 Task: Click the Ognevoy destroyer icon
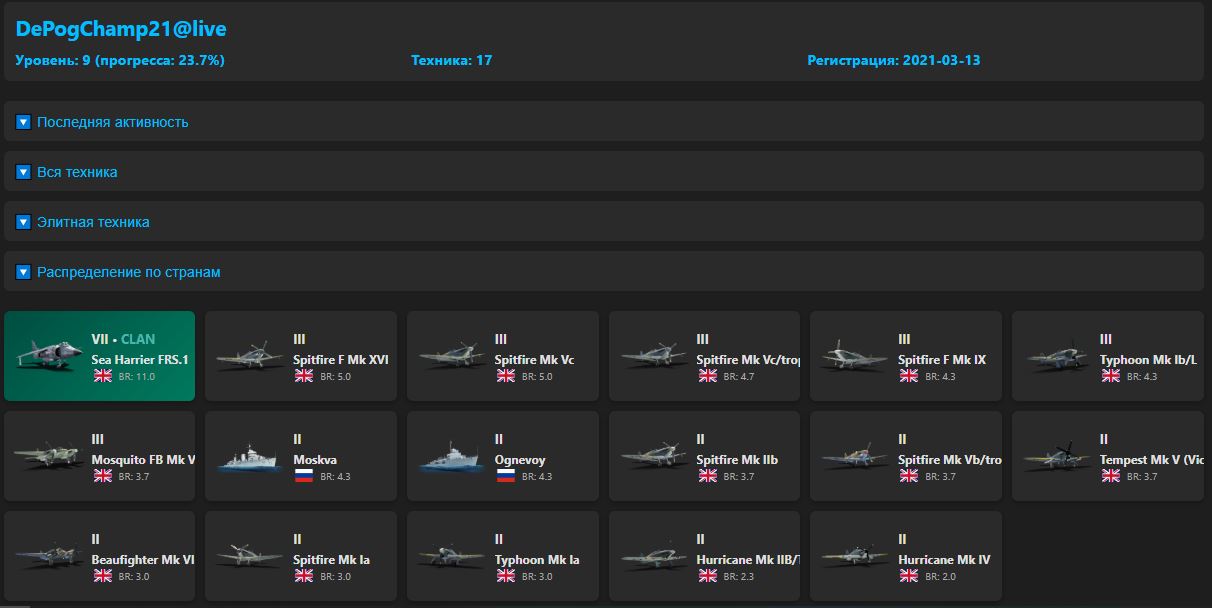tap(450, 457)
